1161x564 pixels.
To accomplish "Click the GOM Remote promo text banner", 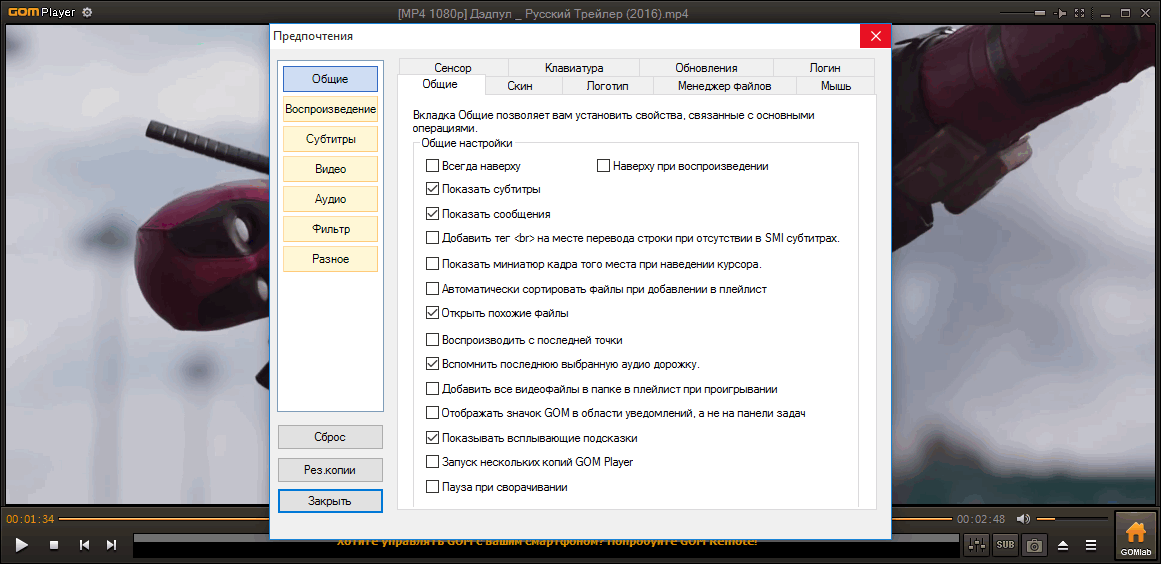I will [546, 543].
